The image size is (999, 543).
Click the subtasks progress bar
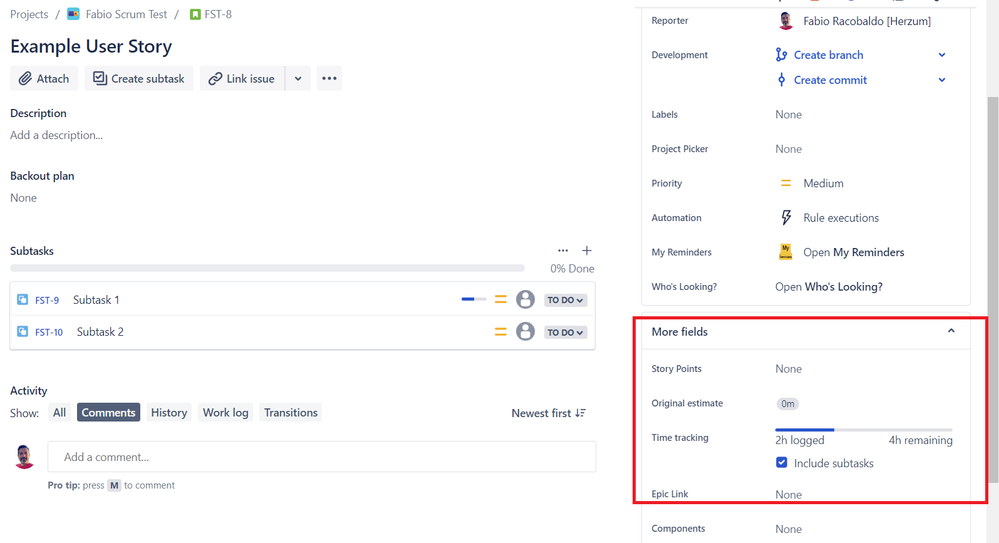(267, 268)
